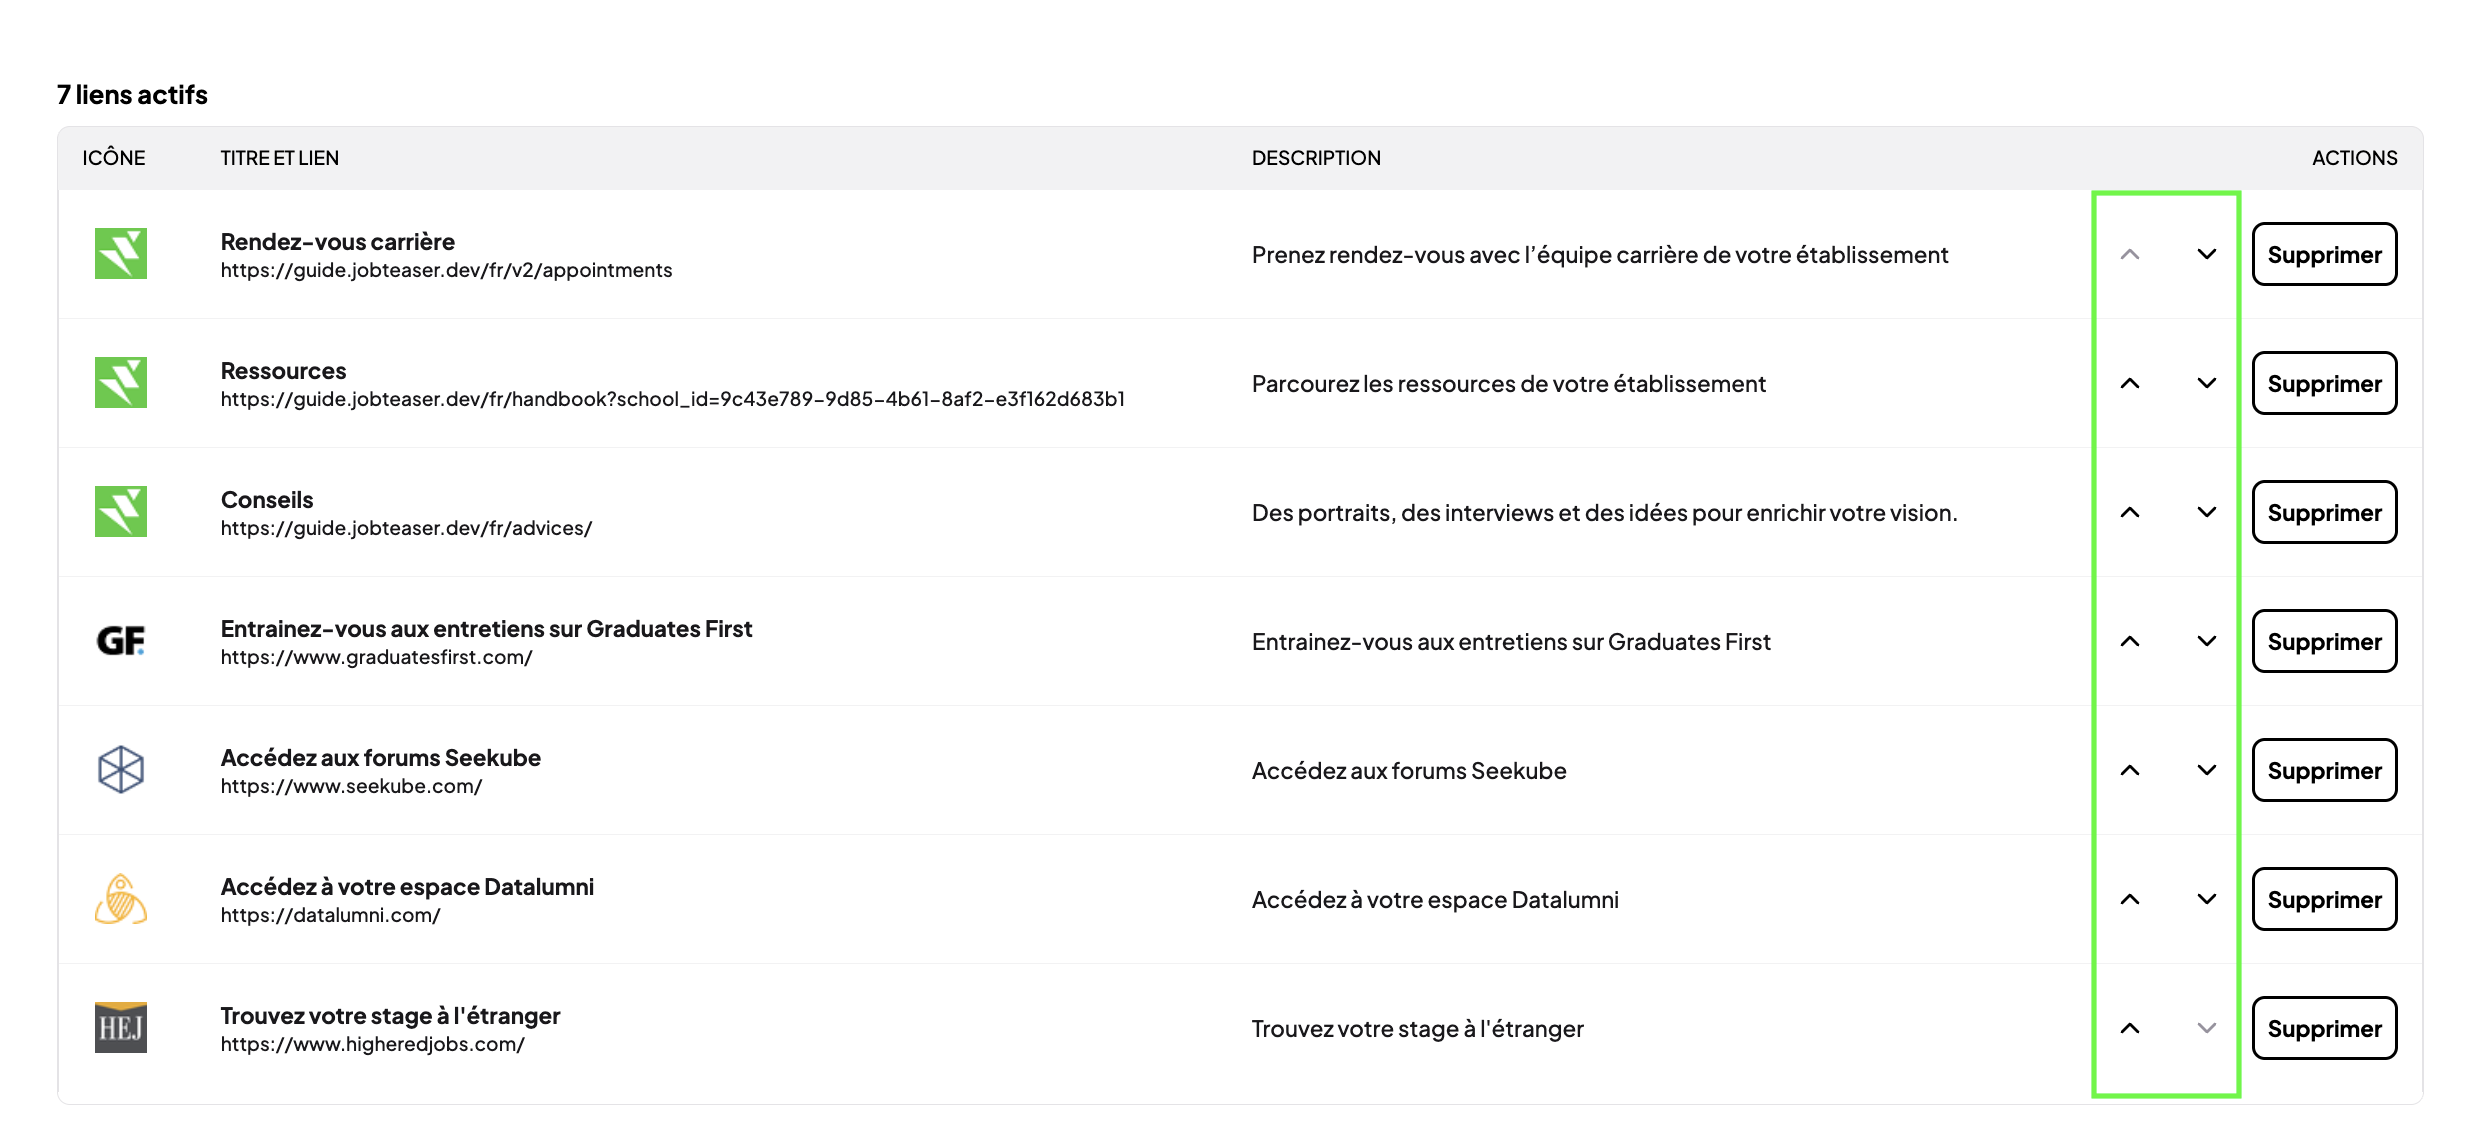The height and width of the screenshot is (1140, 2468).
Task: Click the down chevron for Rendez-vous carrière
Action: 2206,255
